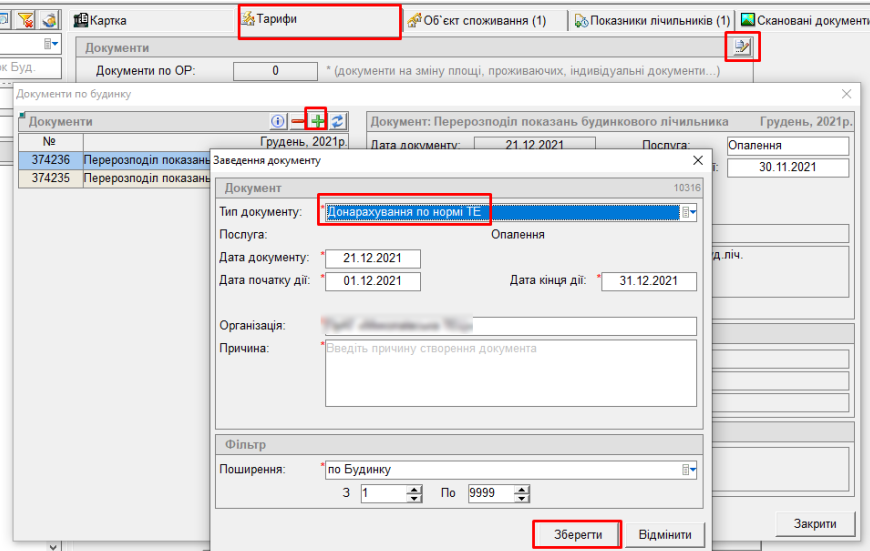Increase the З value with stepper arrow
The width and height of the screenshot is (870, 551).
414,489
